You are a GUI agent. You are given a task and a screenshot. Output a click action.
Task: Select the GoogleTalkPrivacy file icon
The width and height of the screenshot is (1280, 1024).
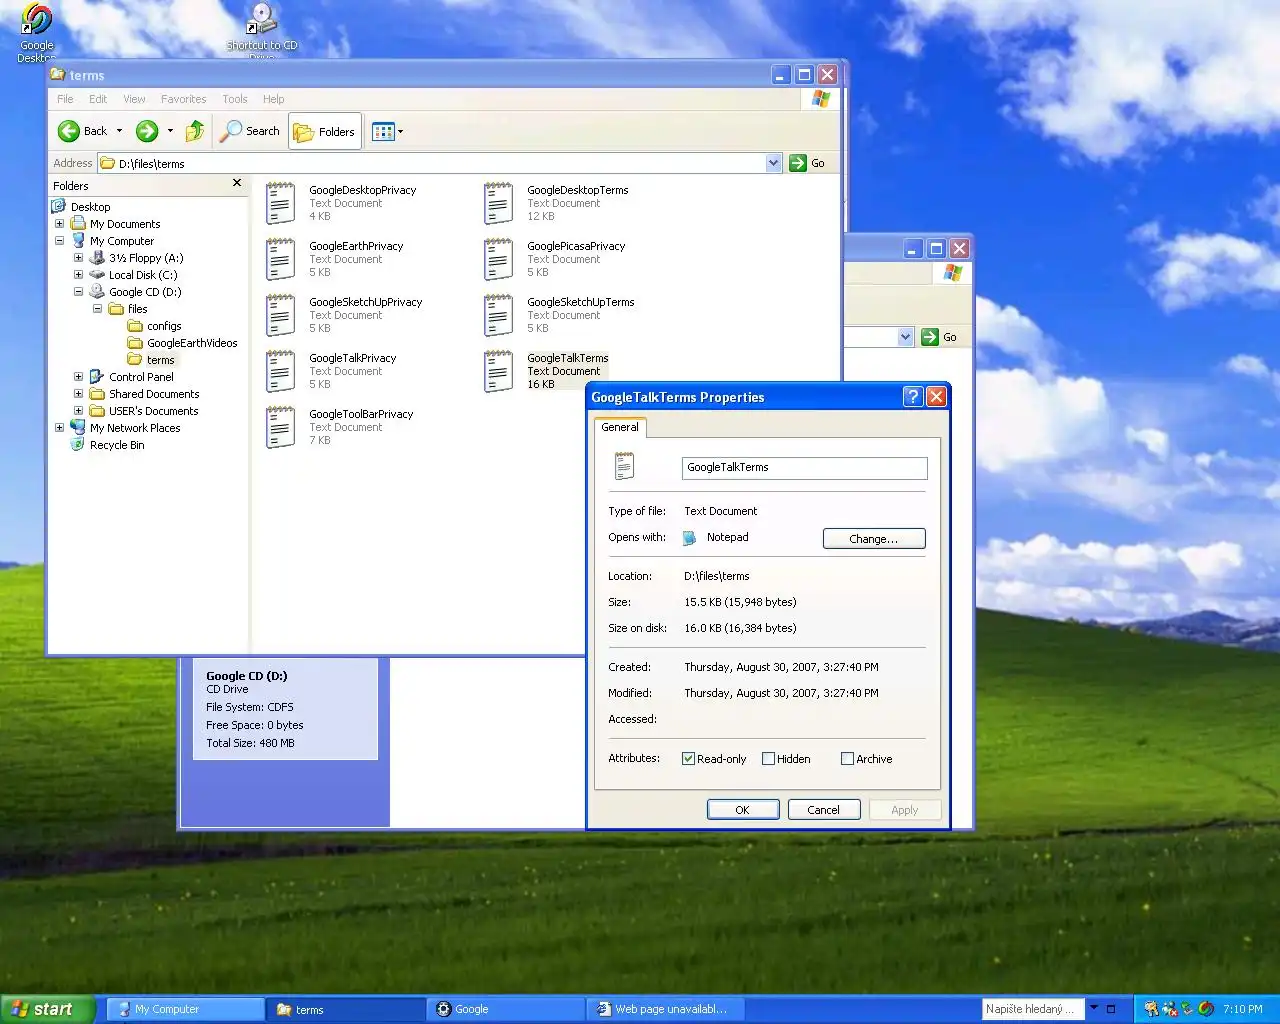[281, 371]
